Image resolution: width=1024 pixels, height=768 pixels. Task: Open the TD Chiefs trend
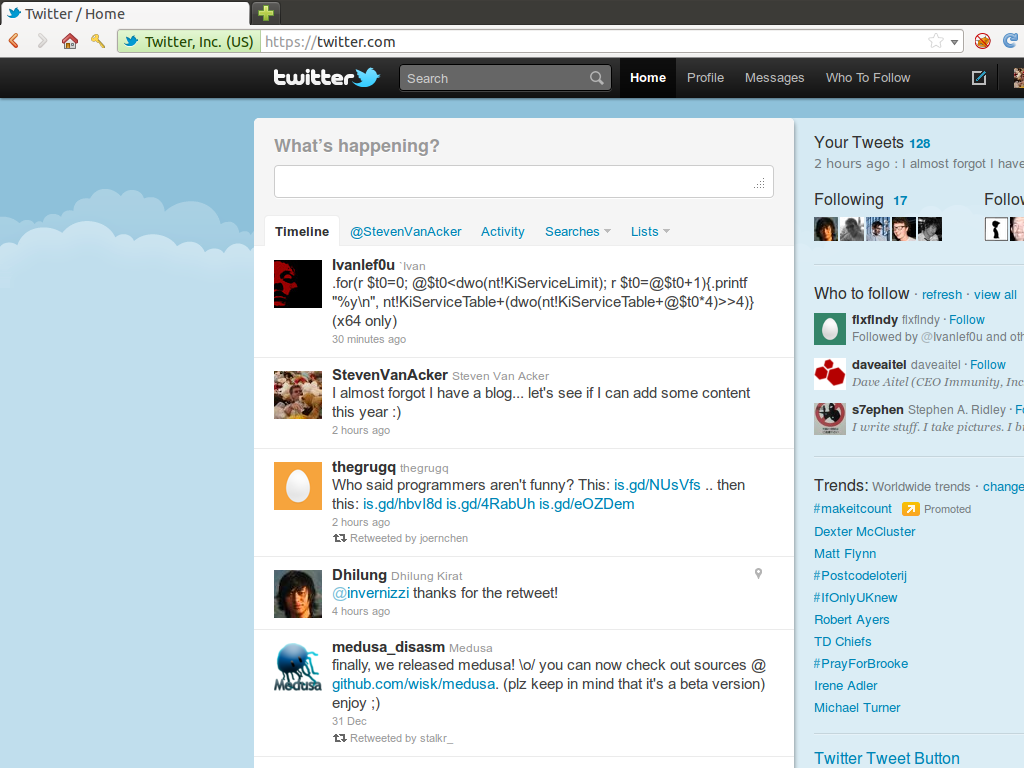842,641
